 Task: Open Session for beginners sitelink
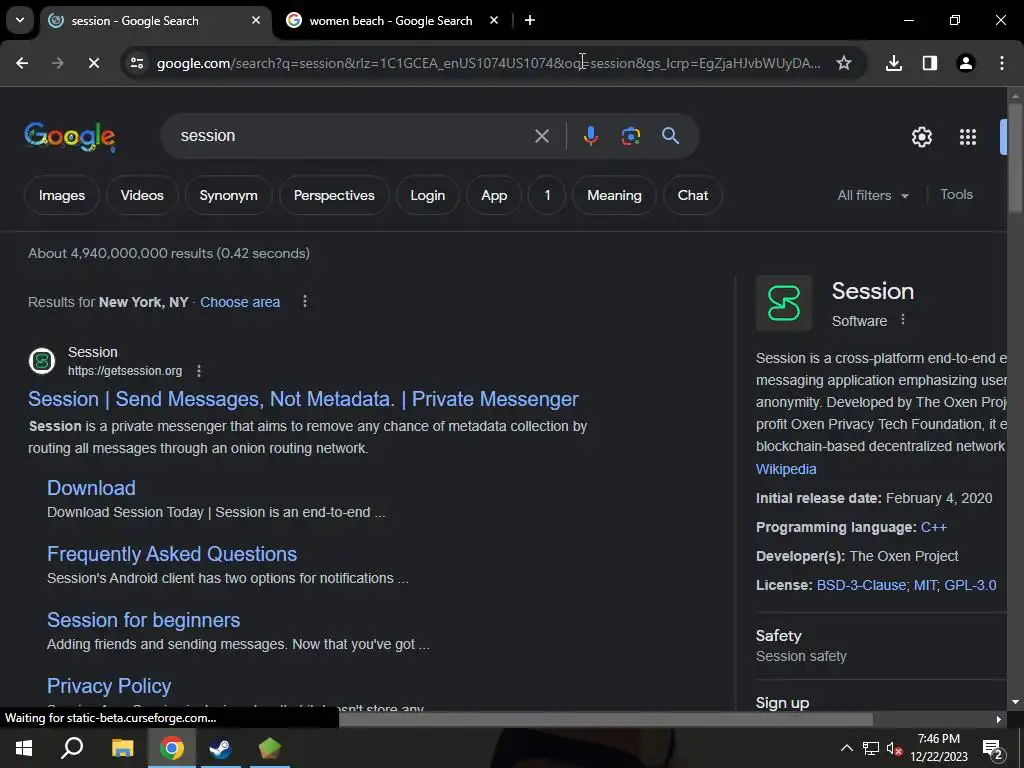click(143, 620)
